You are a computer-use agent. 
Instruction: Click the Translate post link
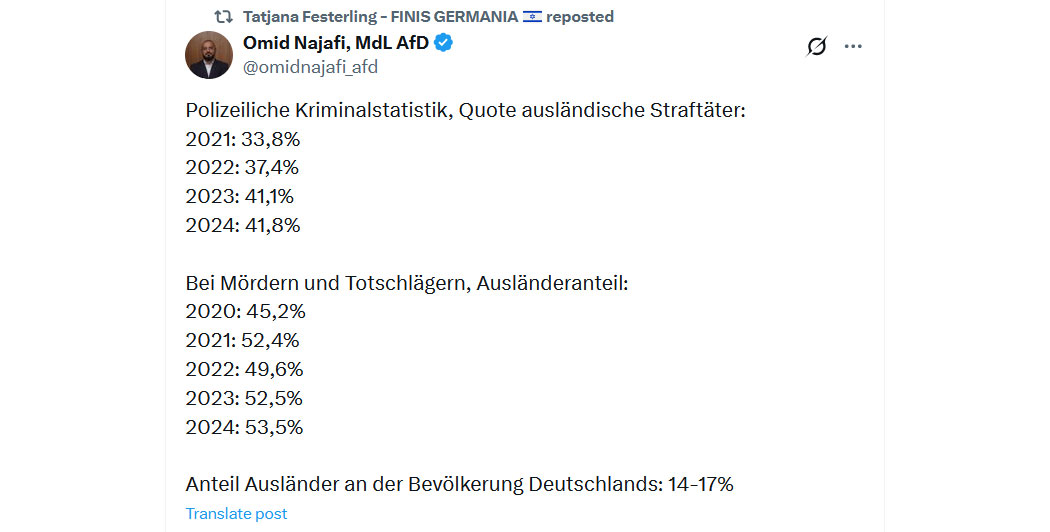(236, 513)
